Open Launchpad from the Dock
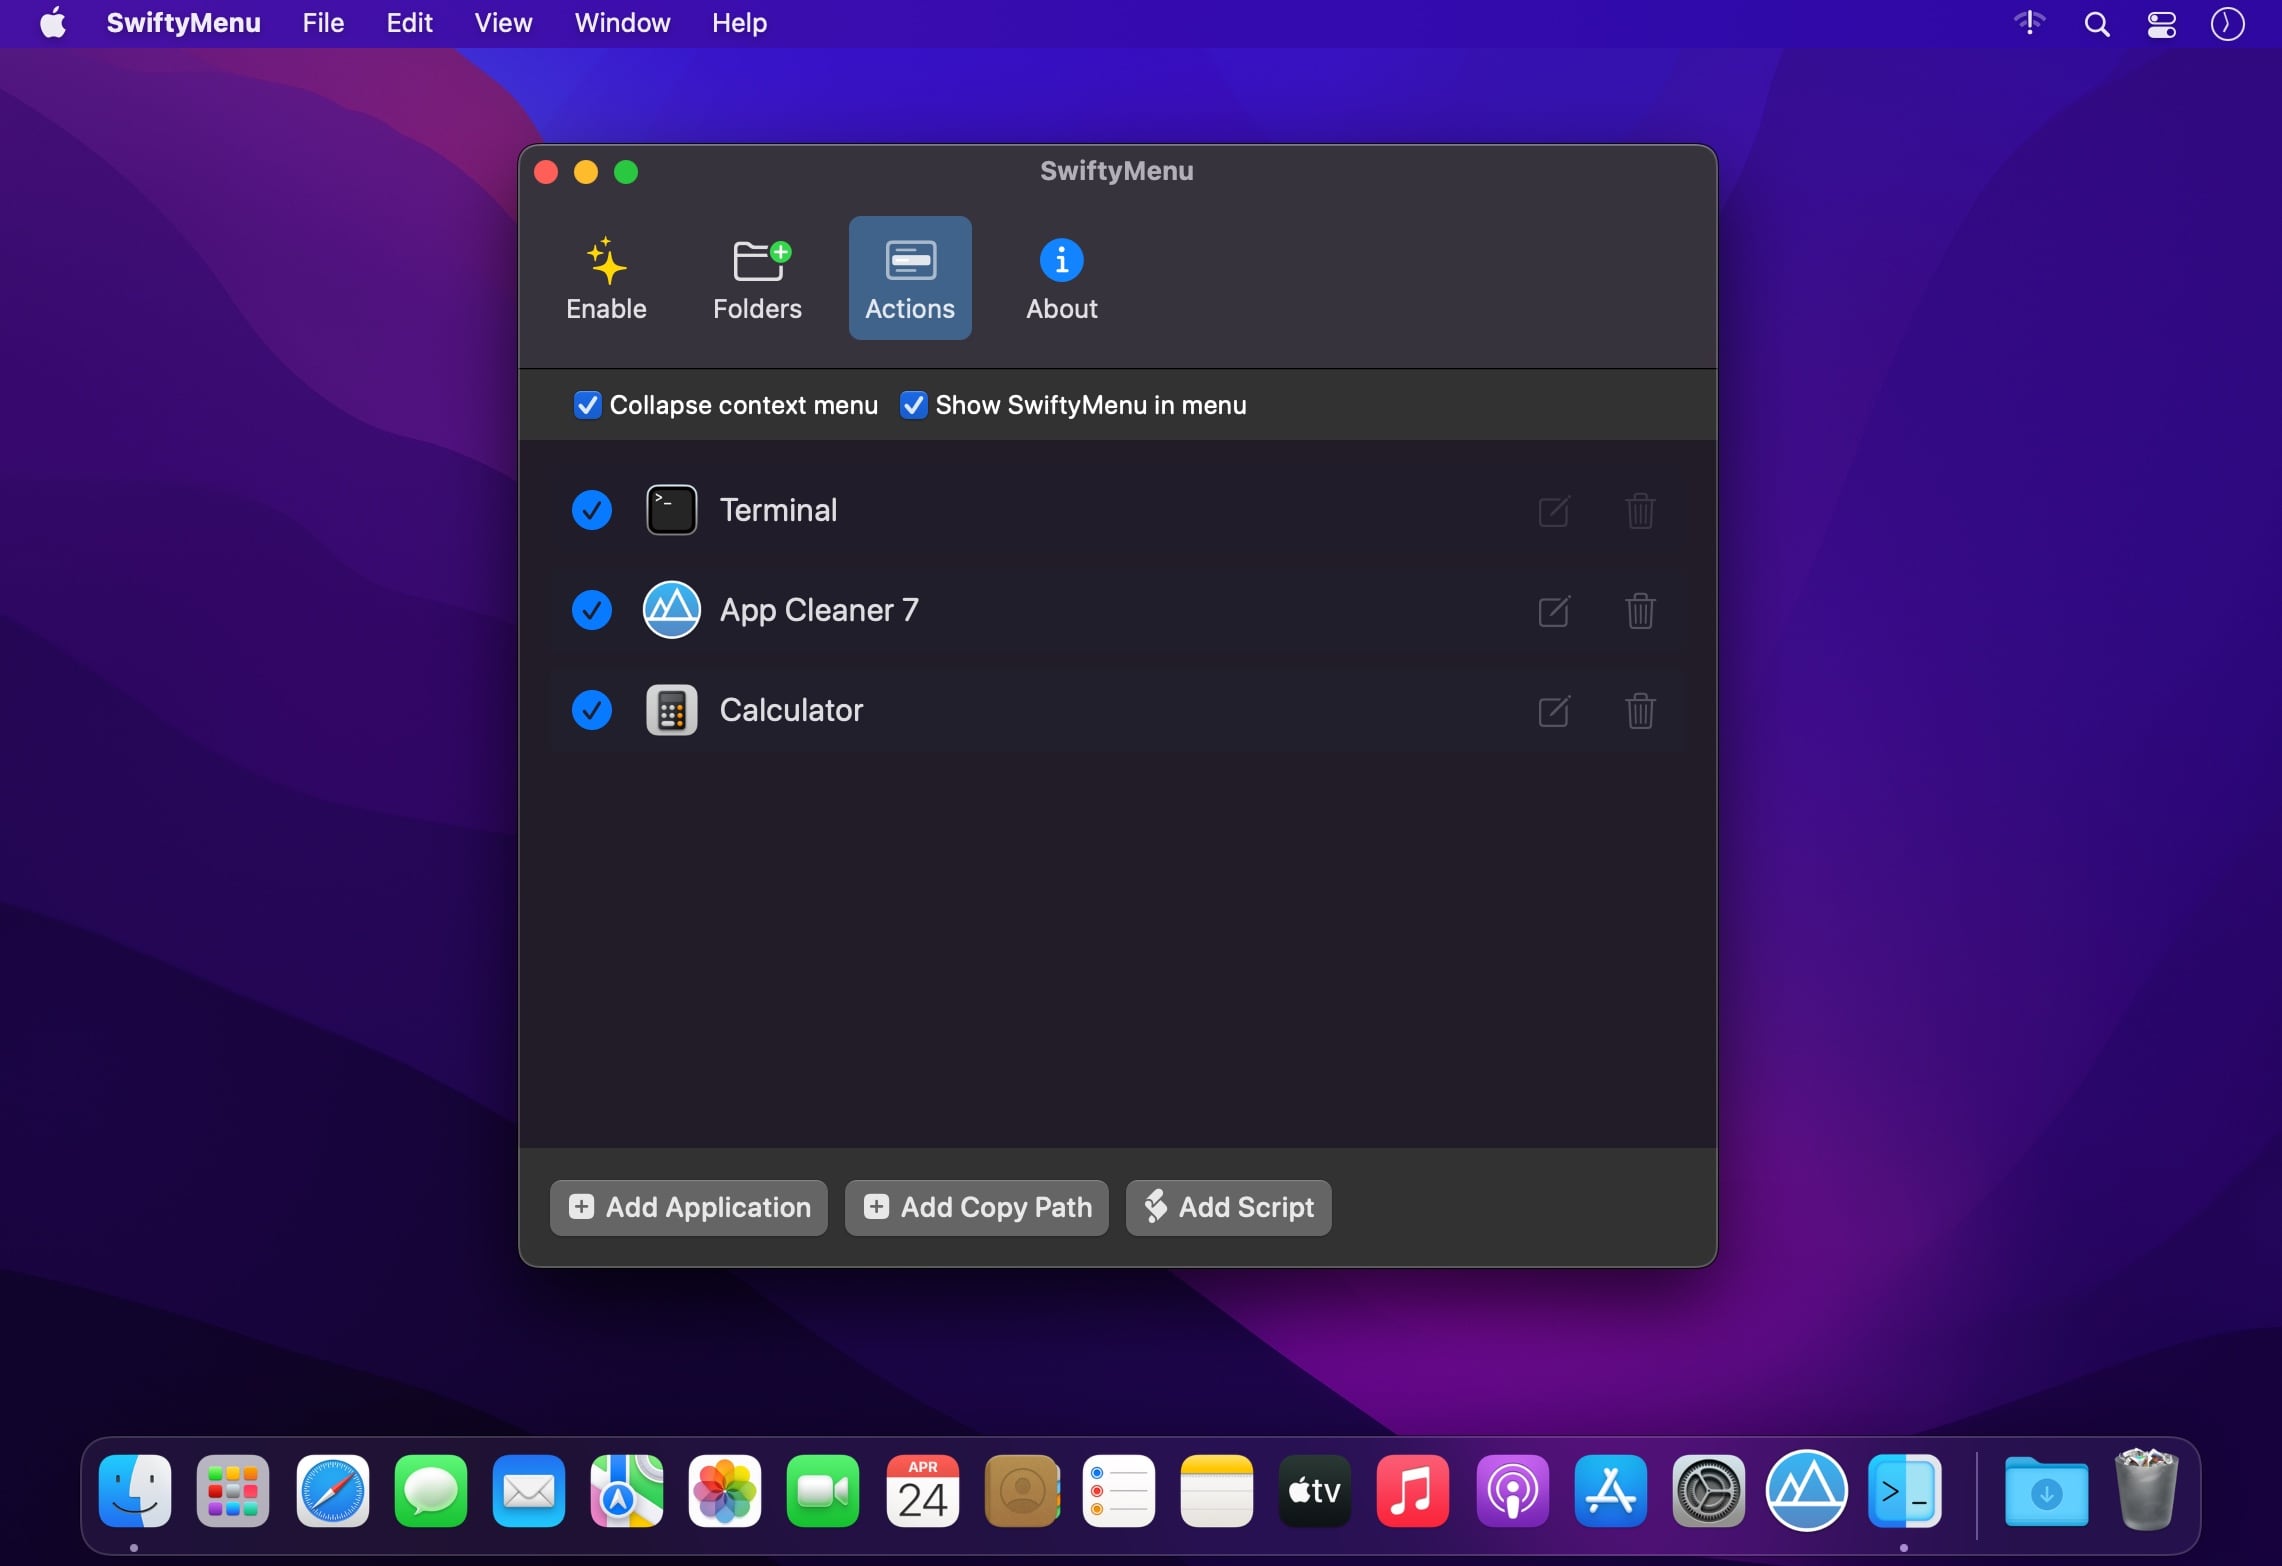 point(233,1491)
